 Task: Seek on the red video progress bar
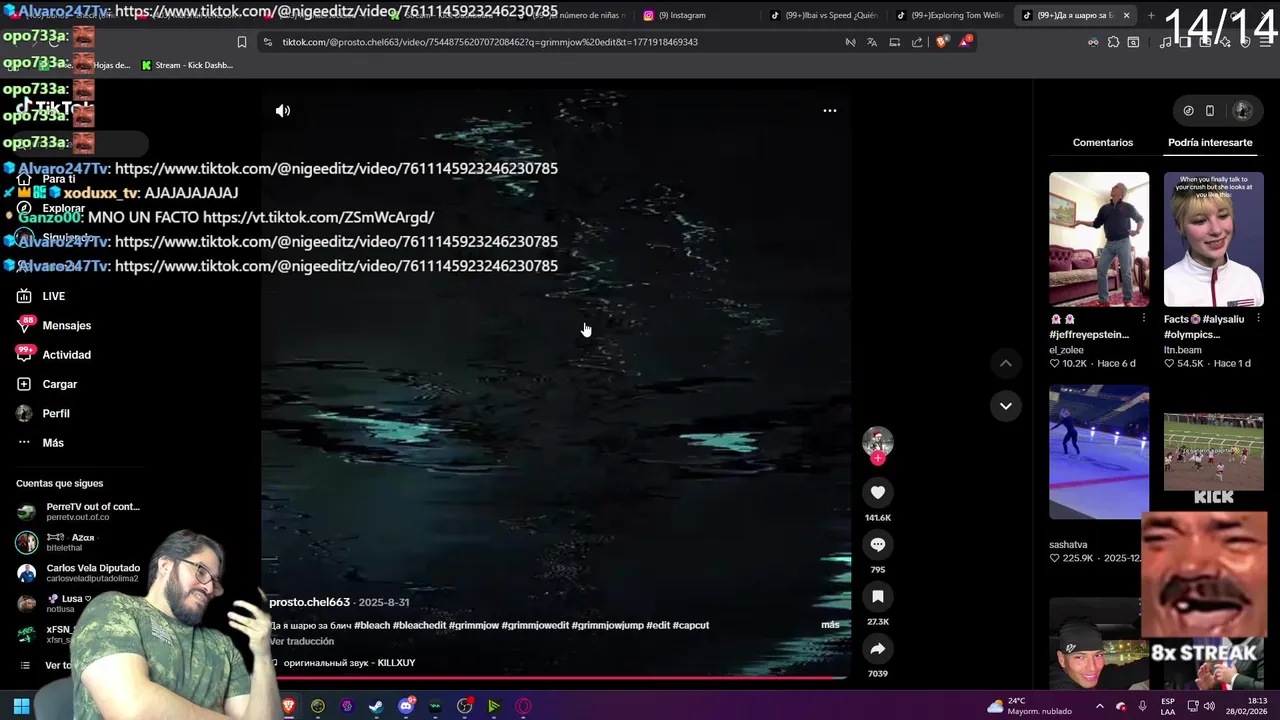click(x=556, y=678)
